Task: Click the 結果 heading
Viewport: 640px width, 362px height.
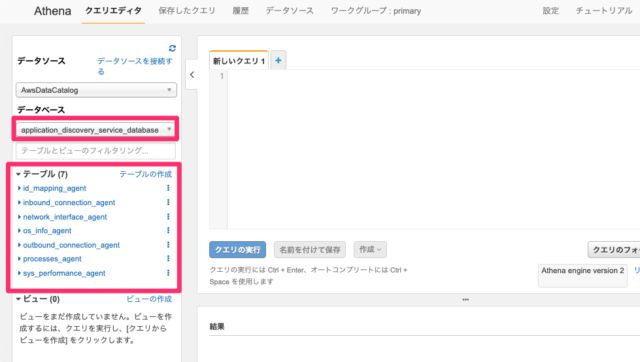Action: coord(217,326)
